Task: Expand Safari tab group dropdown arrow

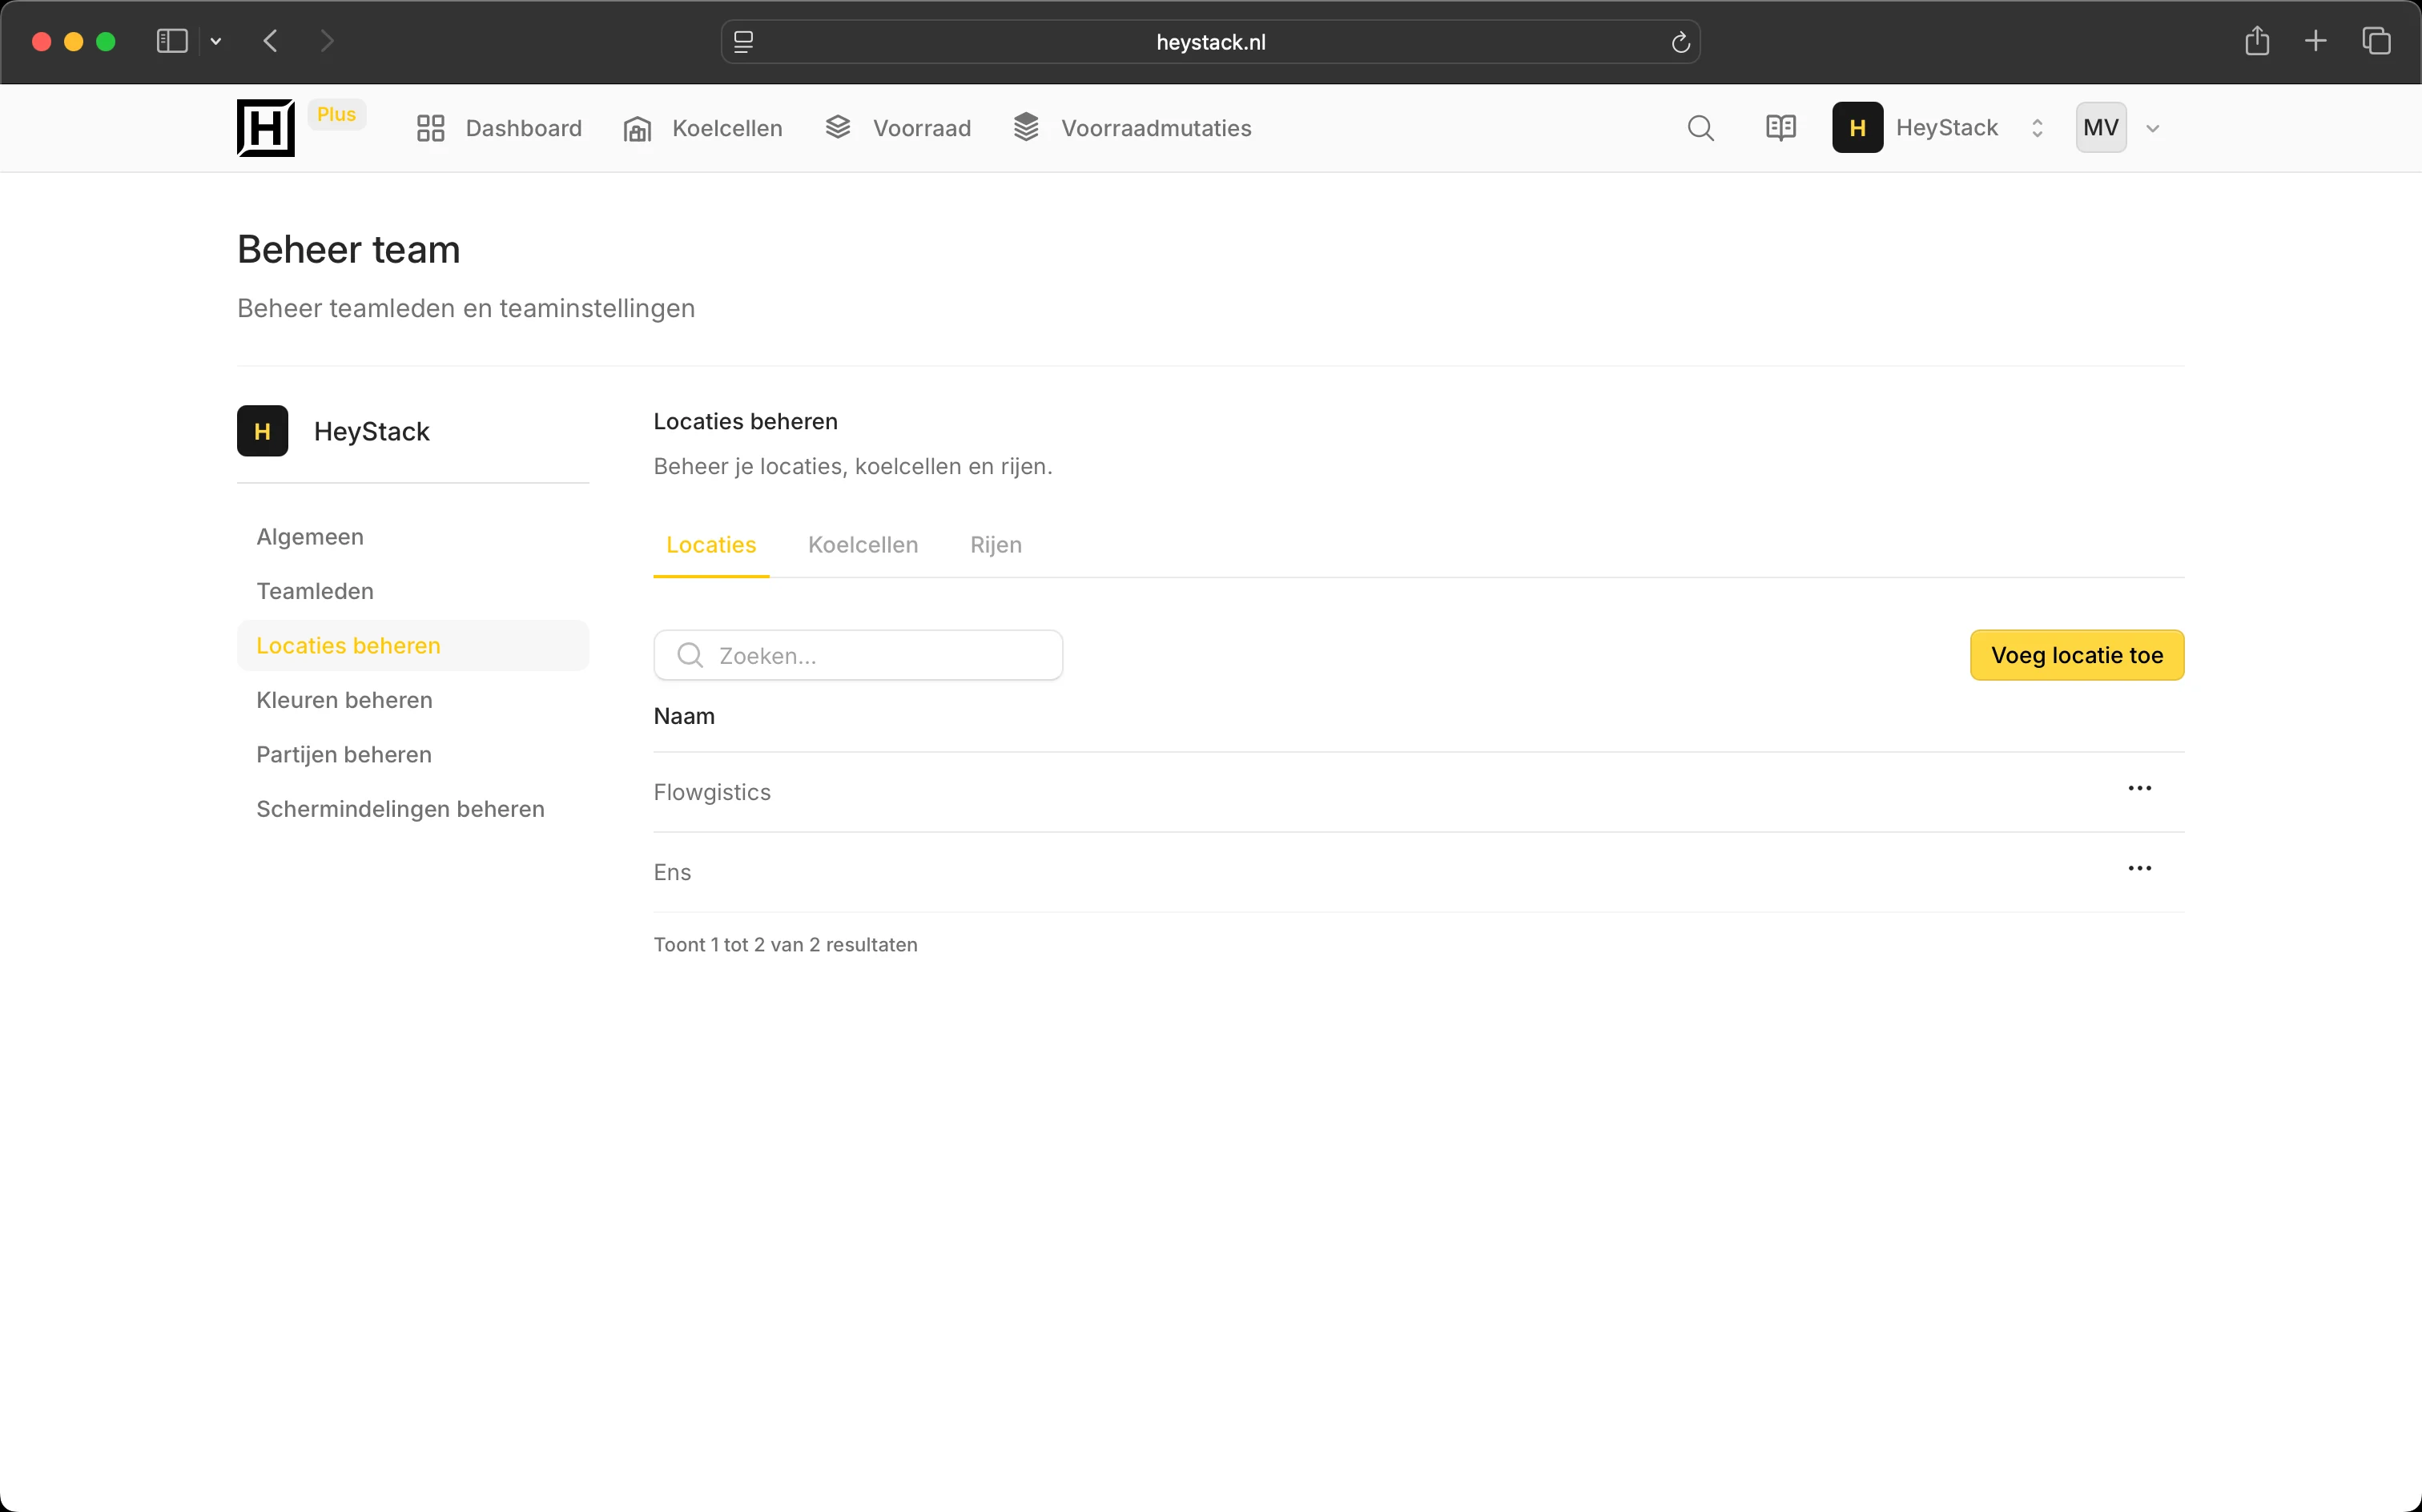Action: pos(216,41)
